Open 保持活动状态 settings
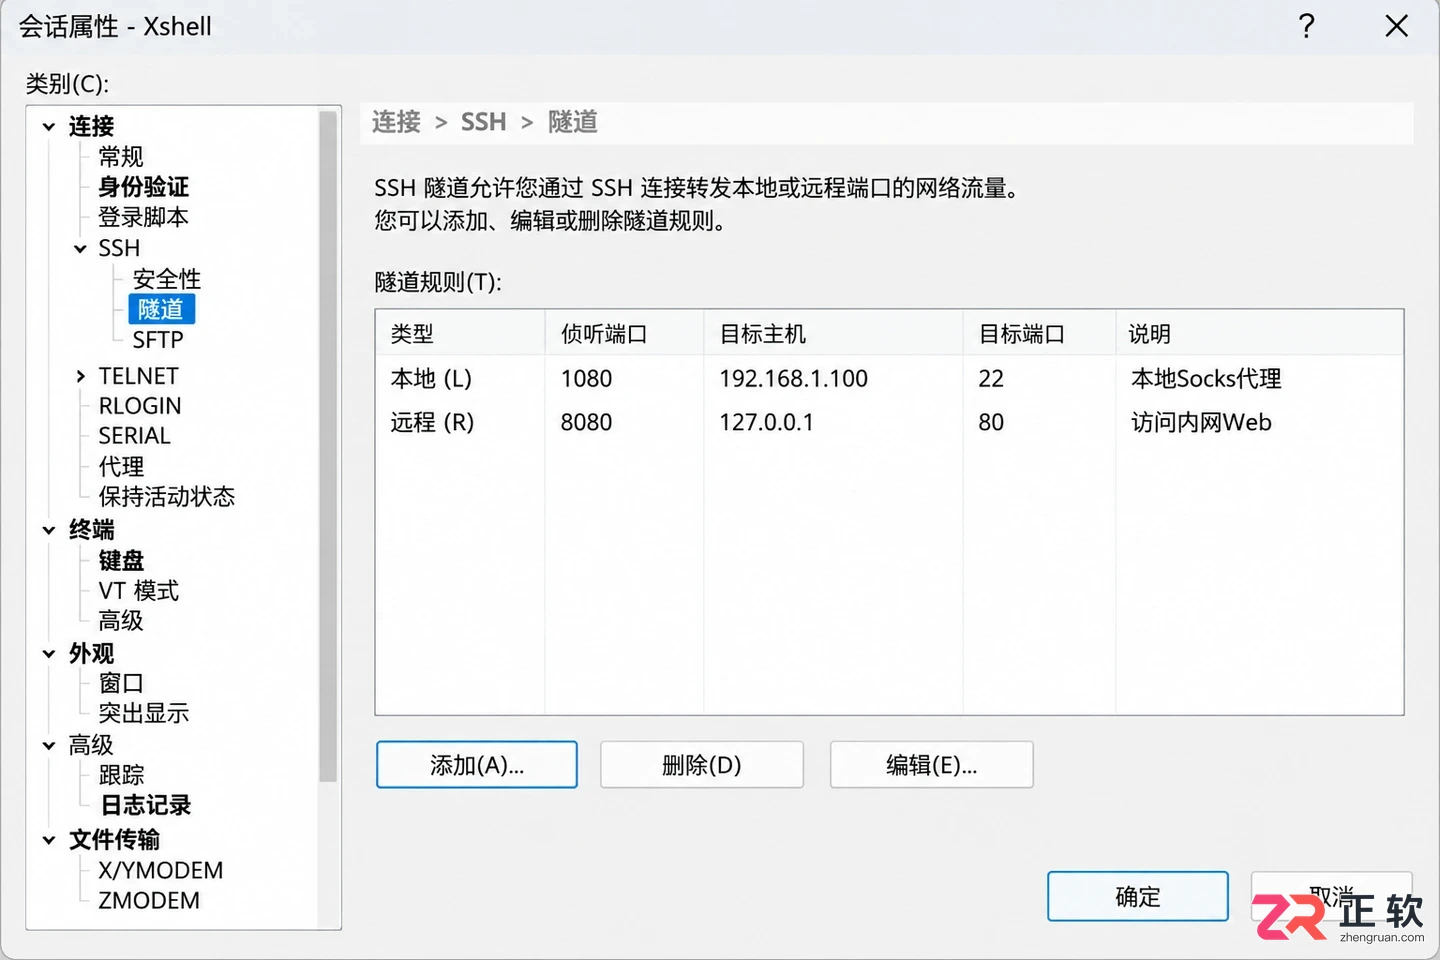Viewport: 1440px width, 960px height. (x=167, y=497)
